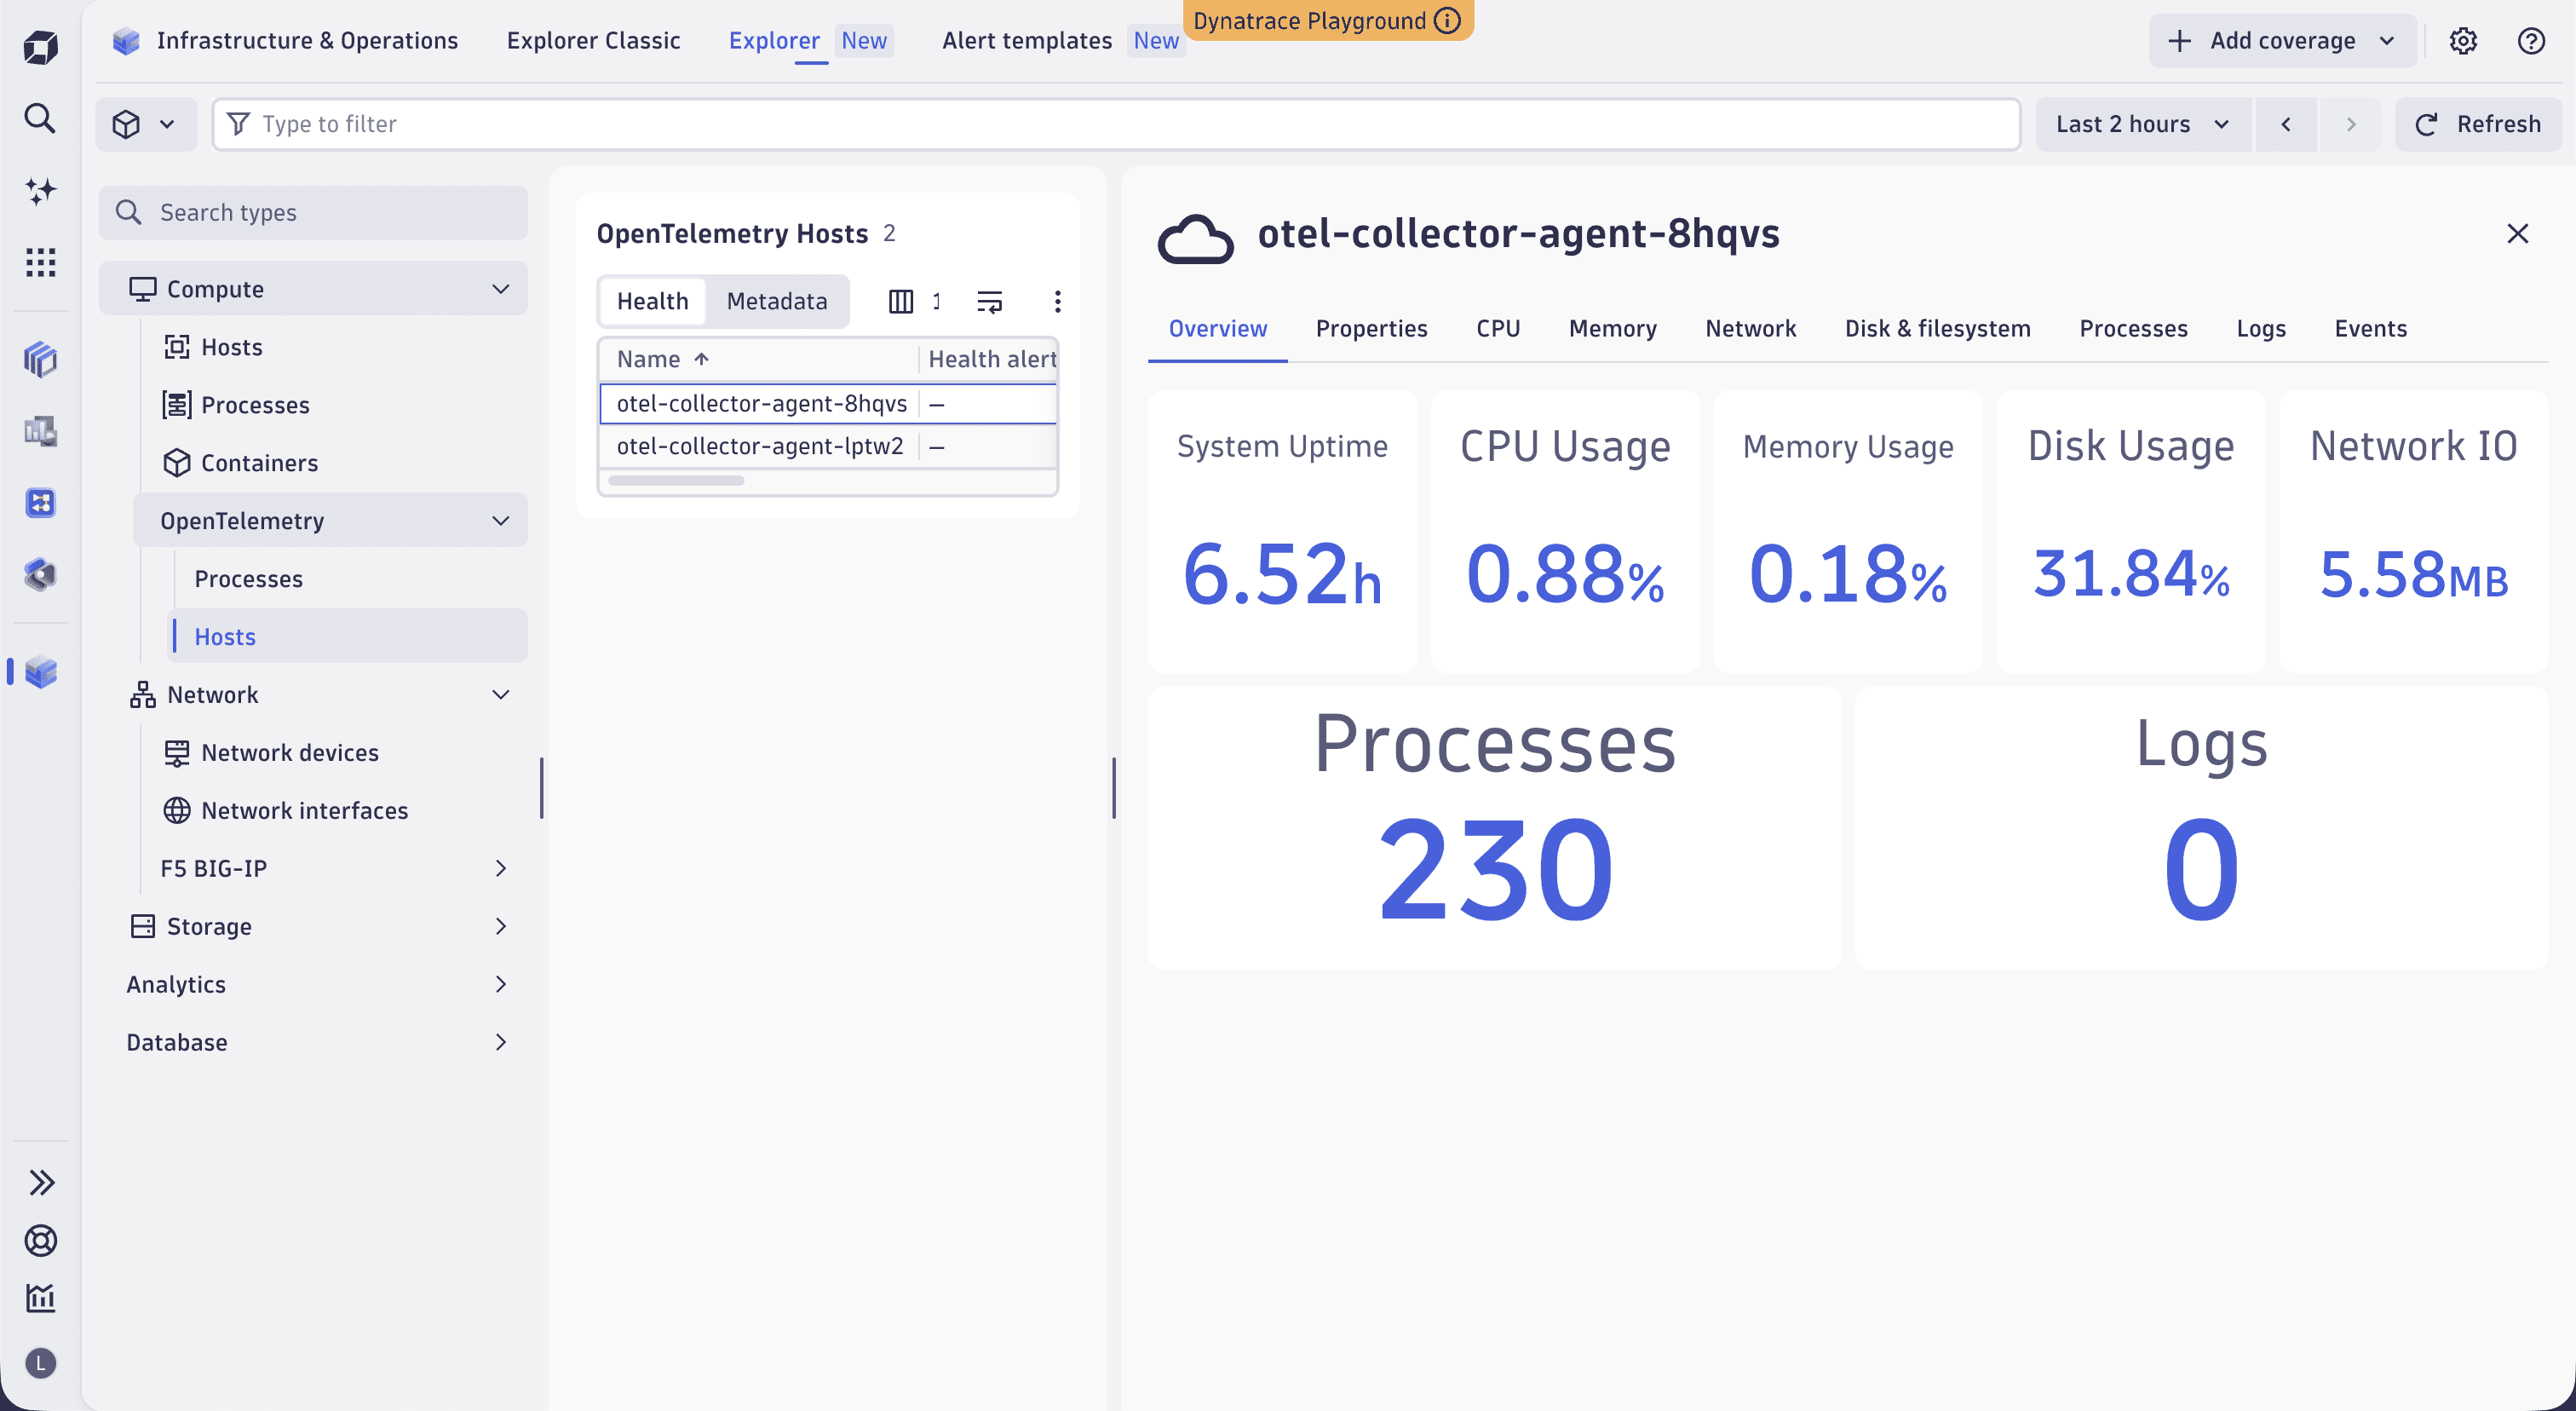
Task: Click the table horizontal scrollbar
Action: click(x=676, y=481)
